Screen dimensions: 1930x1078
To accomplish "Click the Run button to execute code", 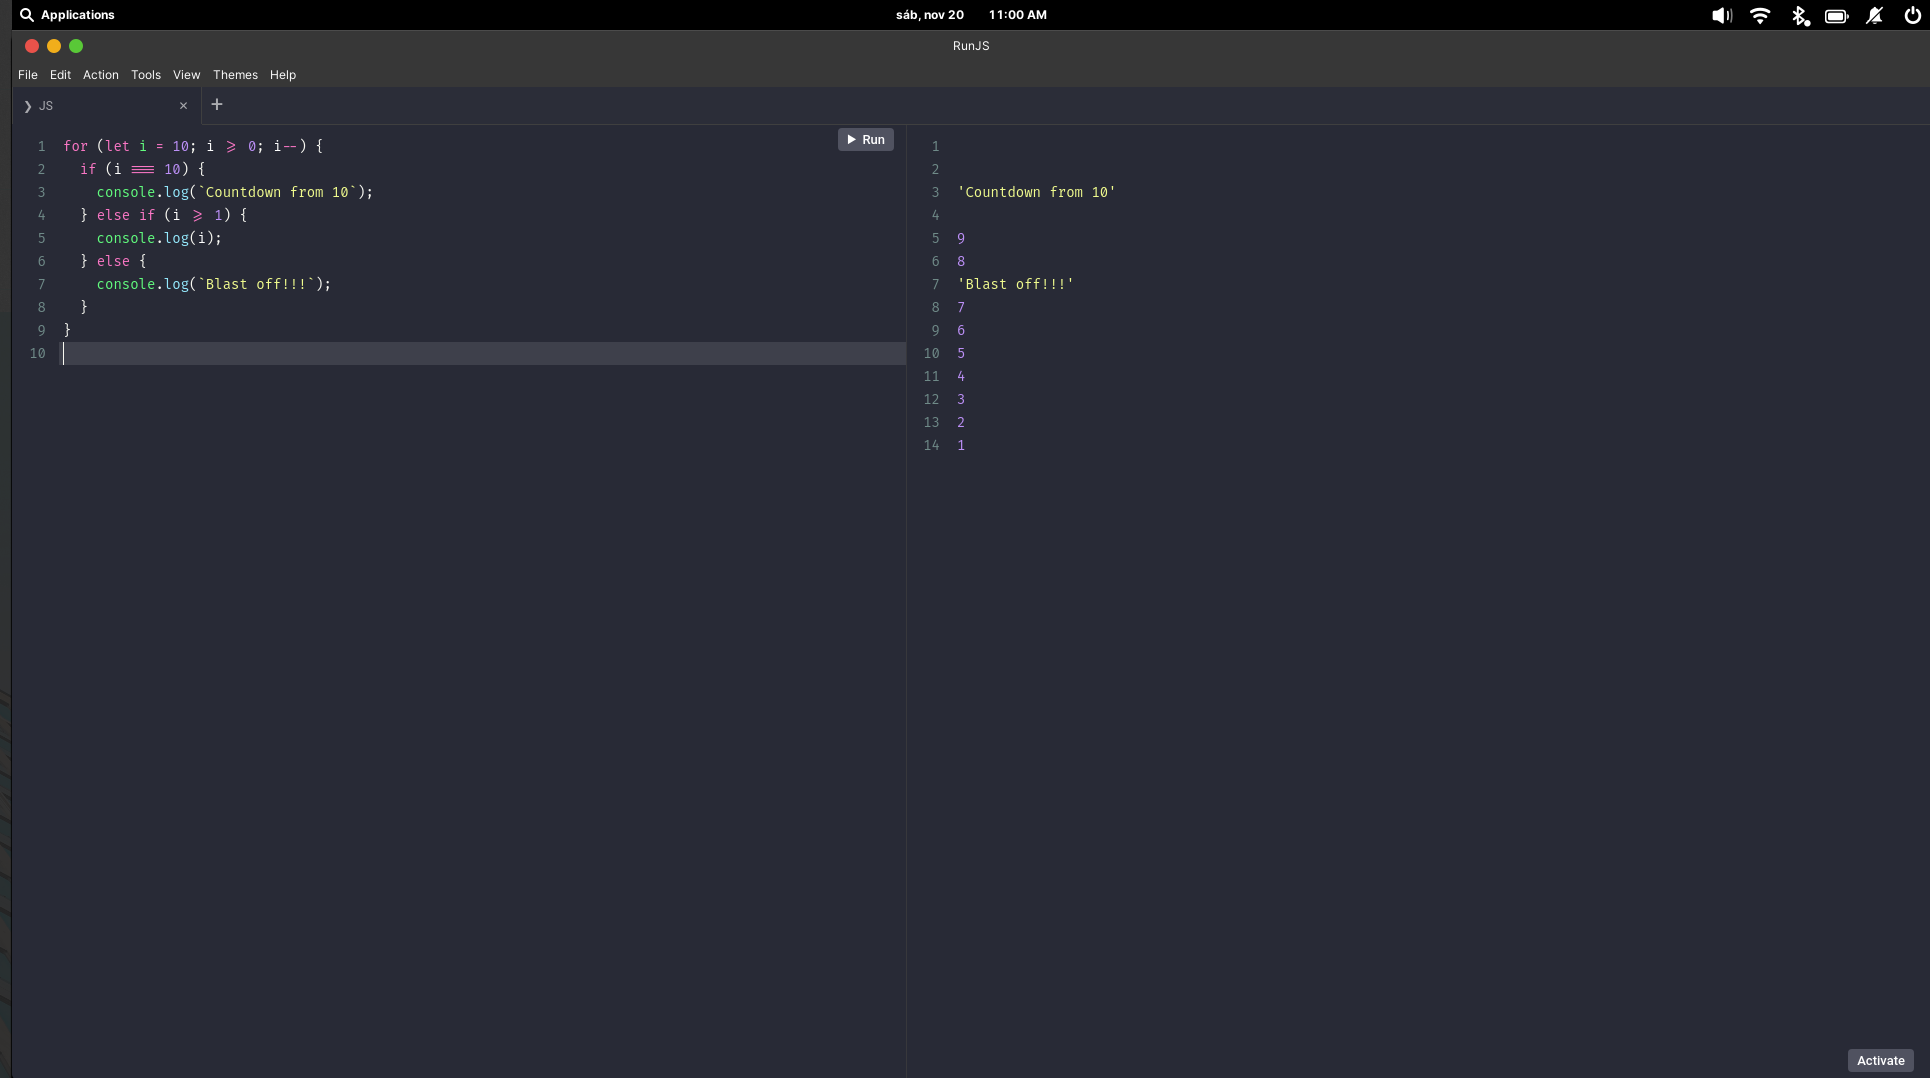I will coord(865,140).
